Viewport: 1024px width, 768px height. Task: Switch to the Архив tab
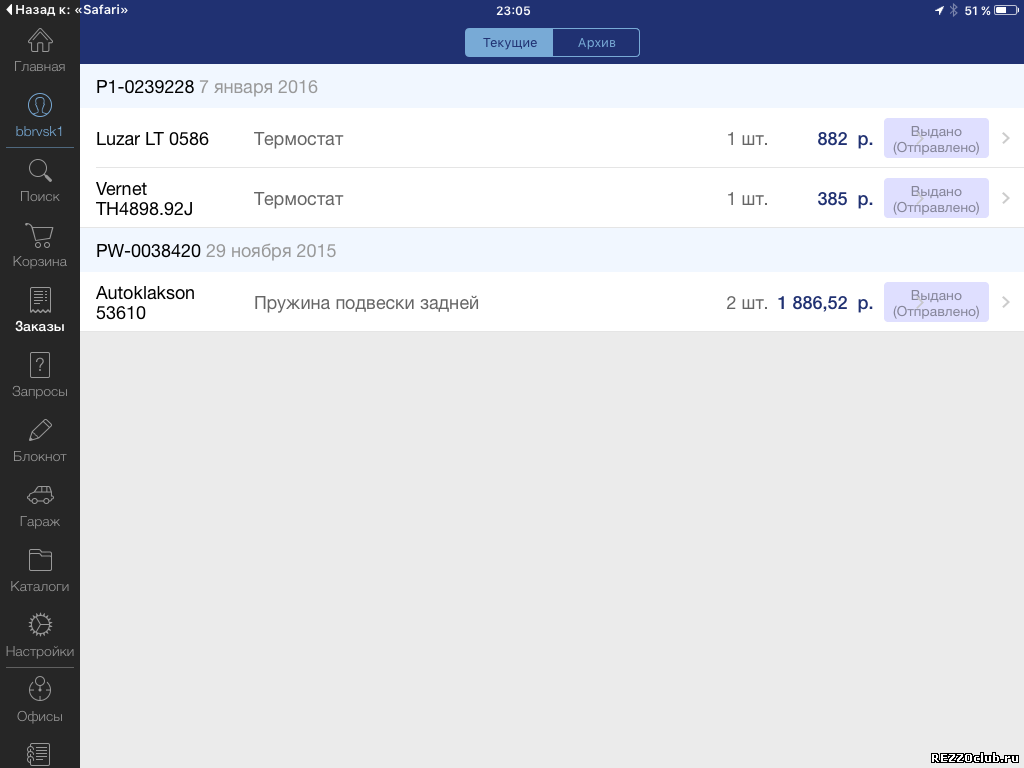pyautogui.click(x=596, y=42)
